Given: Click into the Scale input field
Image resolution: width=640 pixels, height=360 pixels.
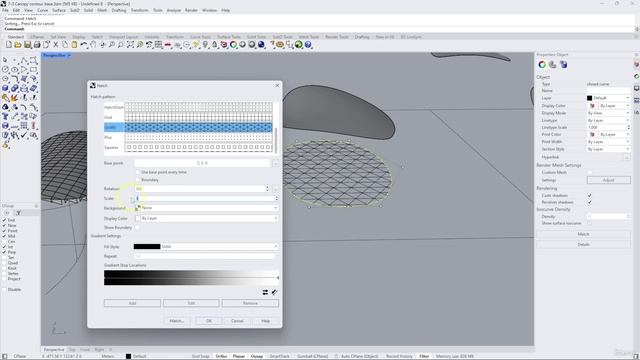Looking at the screenshot, I should 206,198.
